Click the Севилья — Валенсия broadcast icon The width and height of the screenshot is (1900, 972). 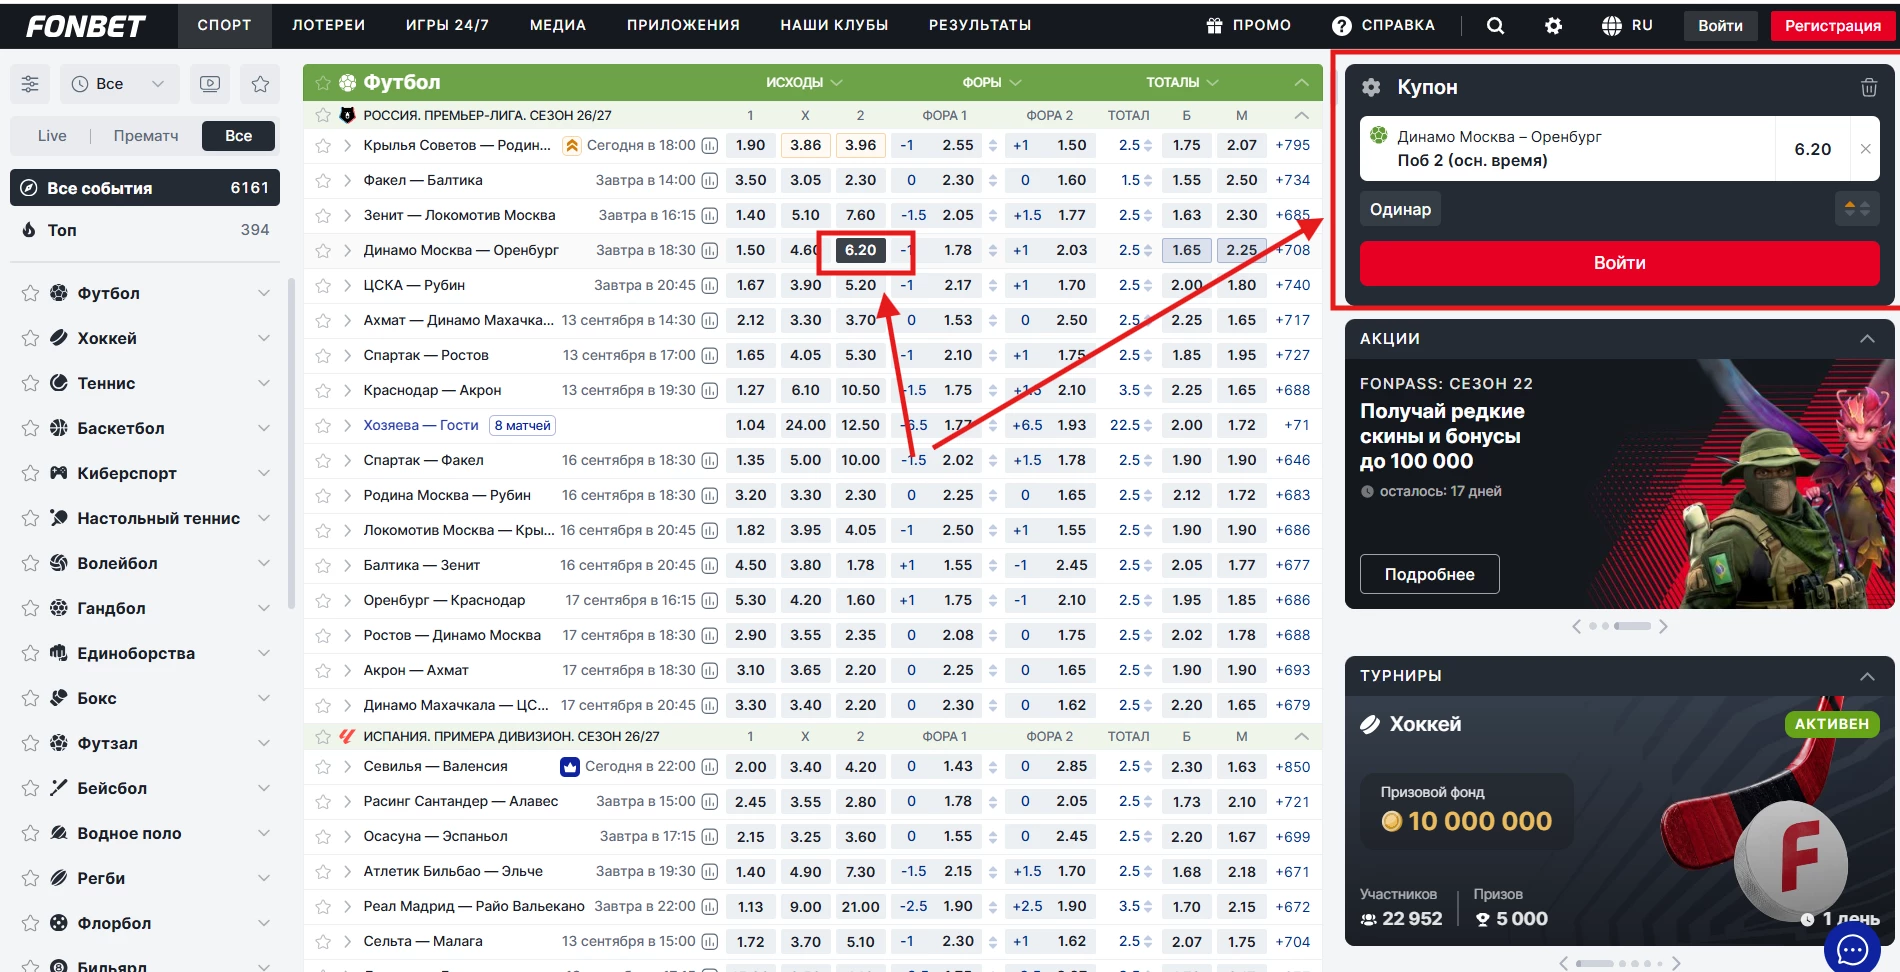(570, 767)
